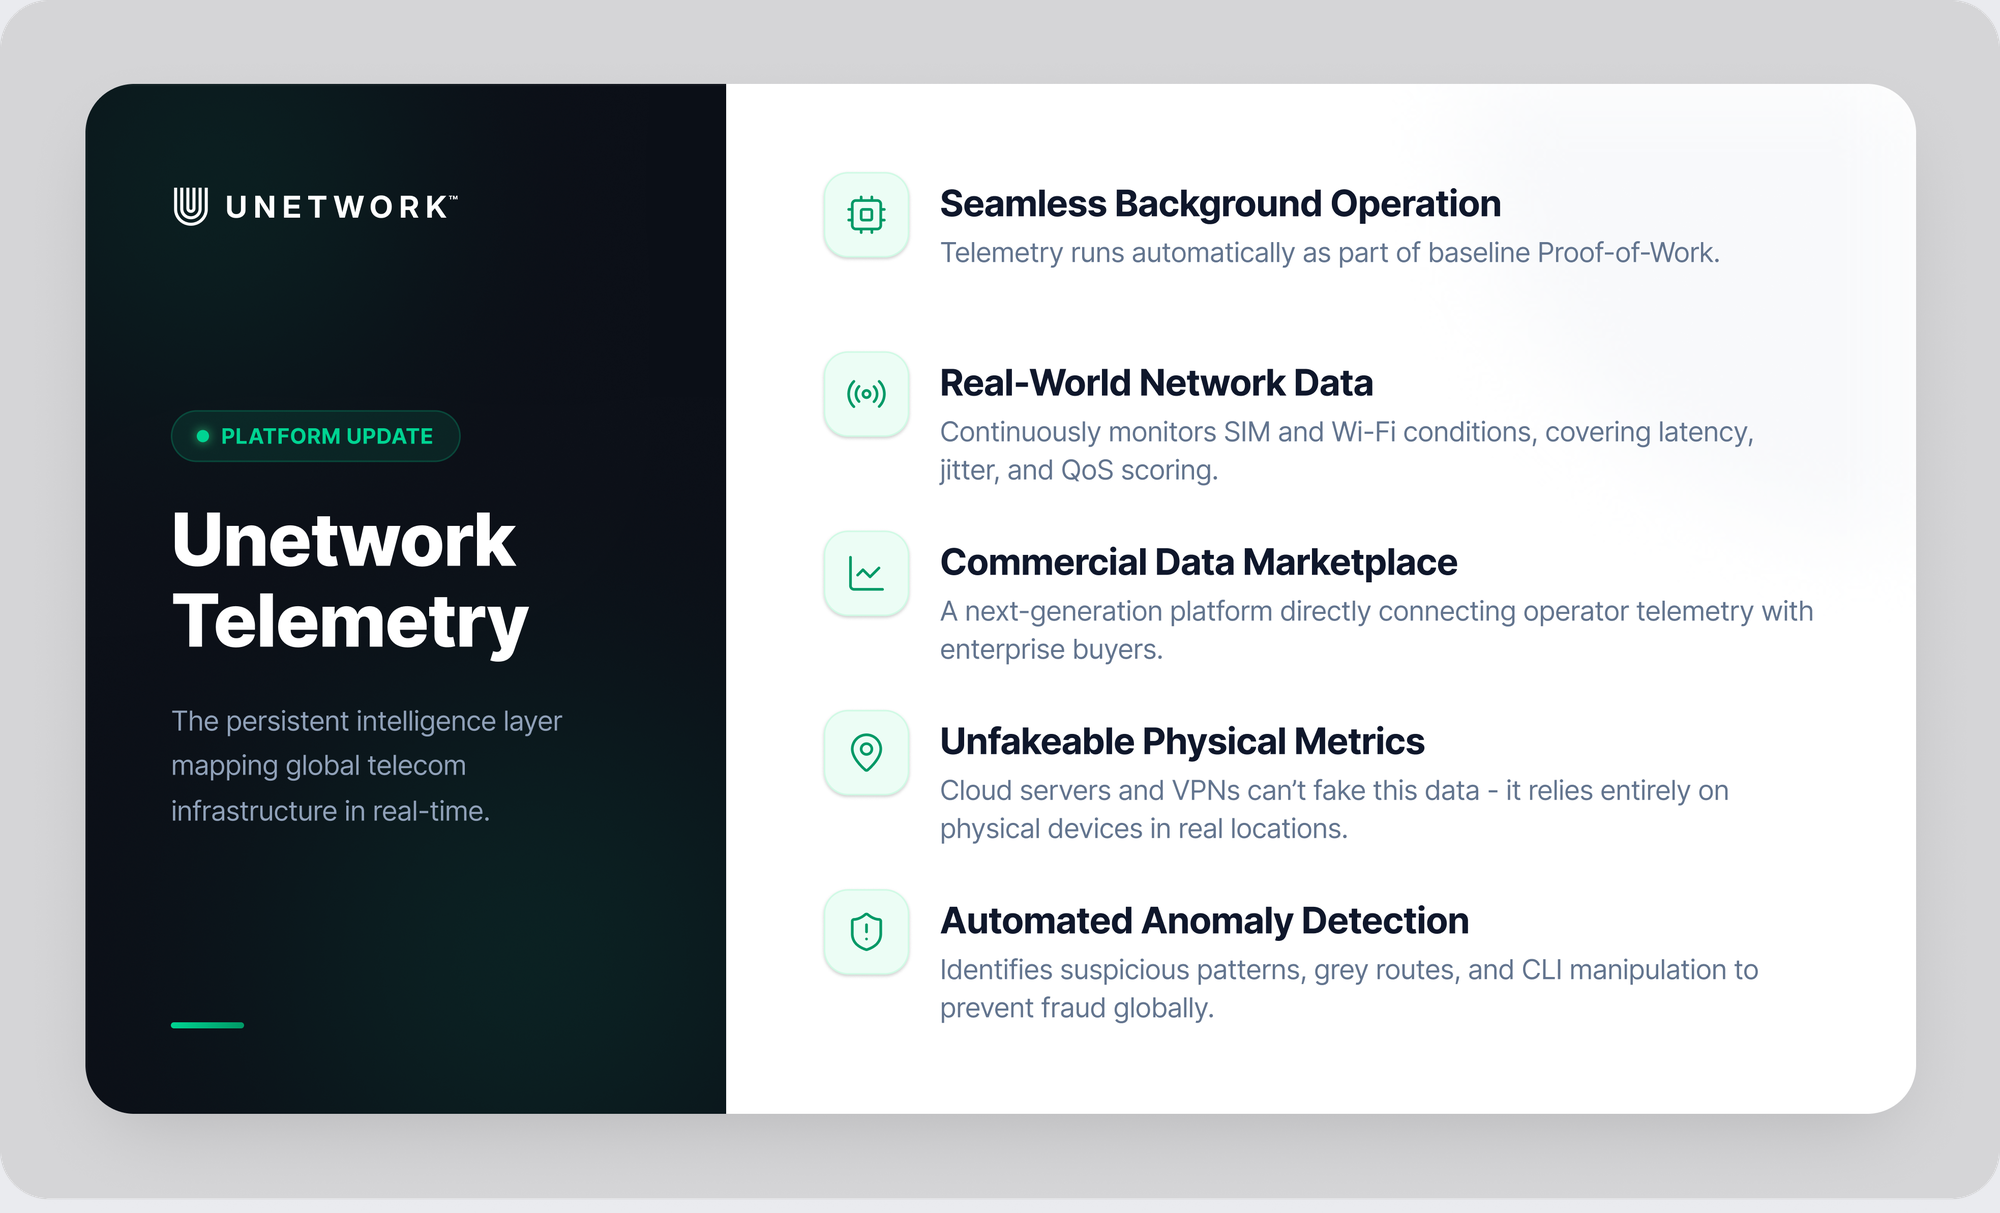Click the shield alert icon beside Automated Anomaly Detection
Viewport: 2000px width, 1213px height.
point(866,932)
